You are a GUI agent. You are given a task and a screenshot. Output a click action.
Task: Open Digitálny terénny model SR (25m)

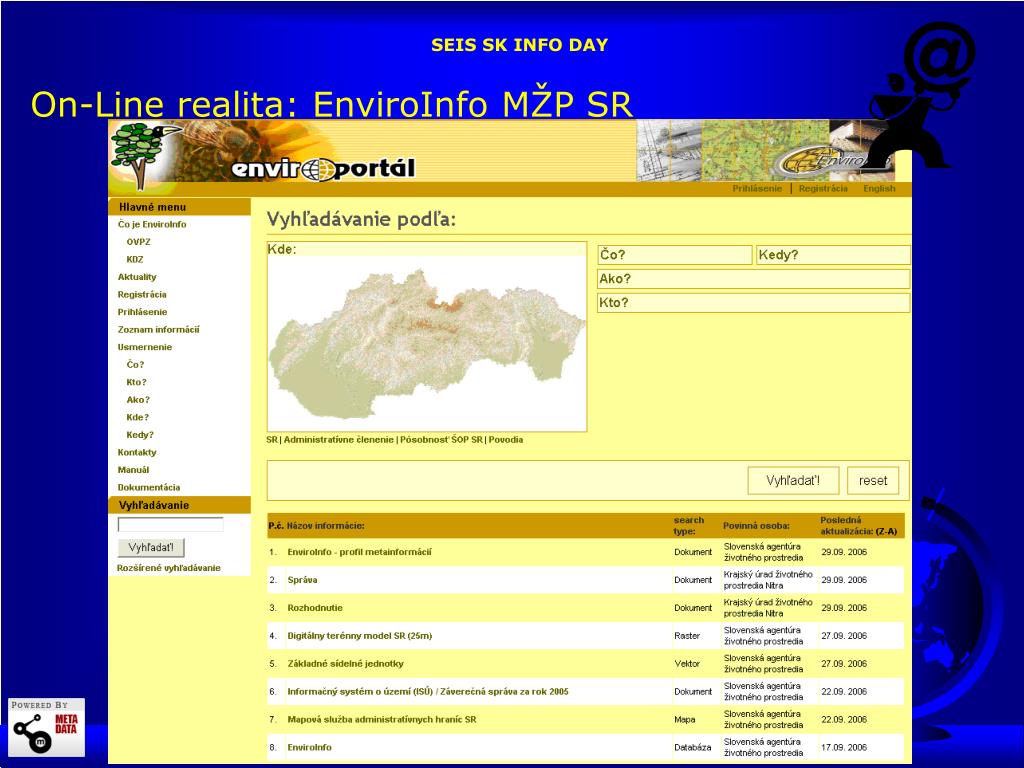click(x=360, y=636)
